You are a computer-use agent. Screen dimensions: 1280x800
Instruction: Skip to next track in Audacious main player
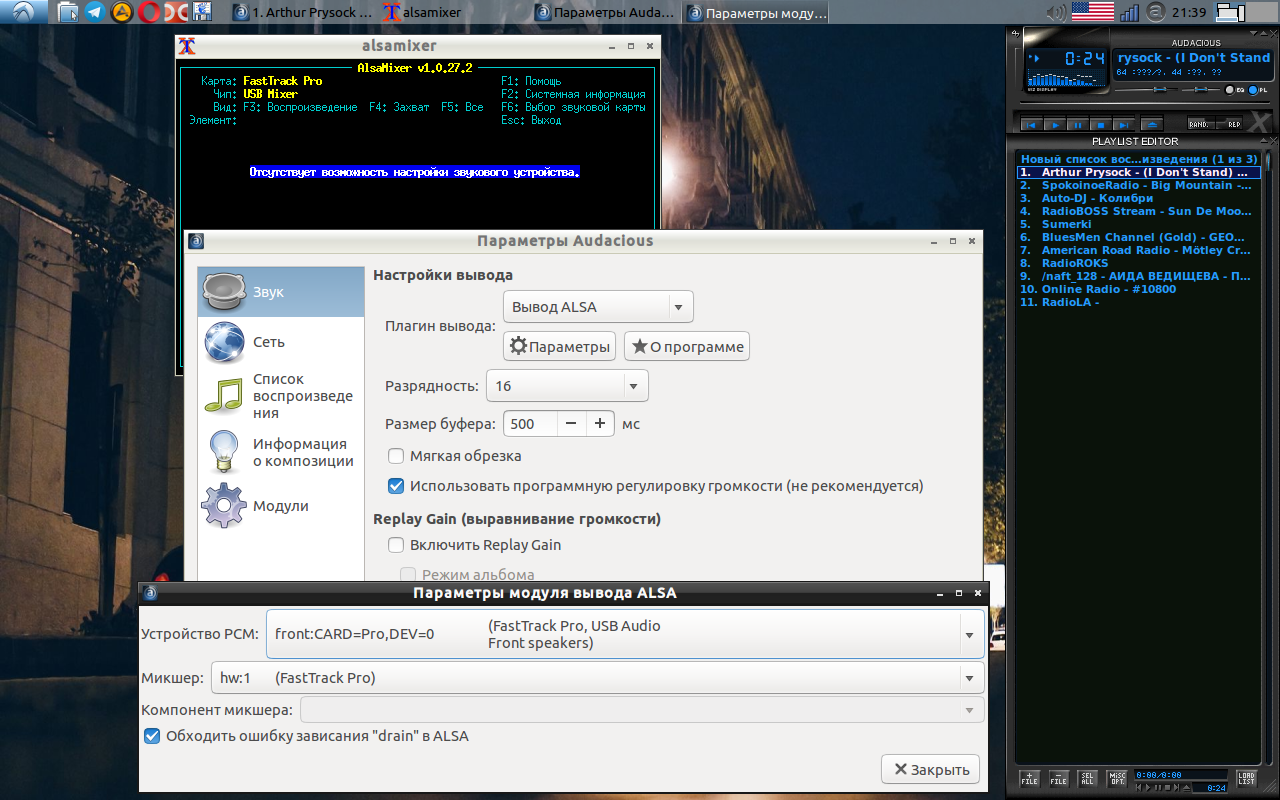(1123, 125)
